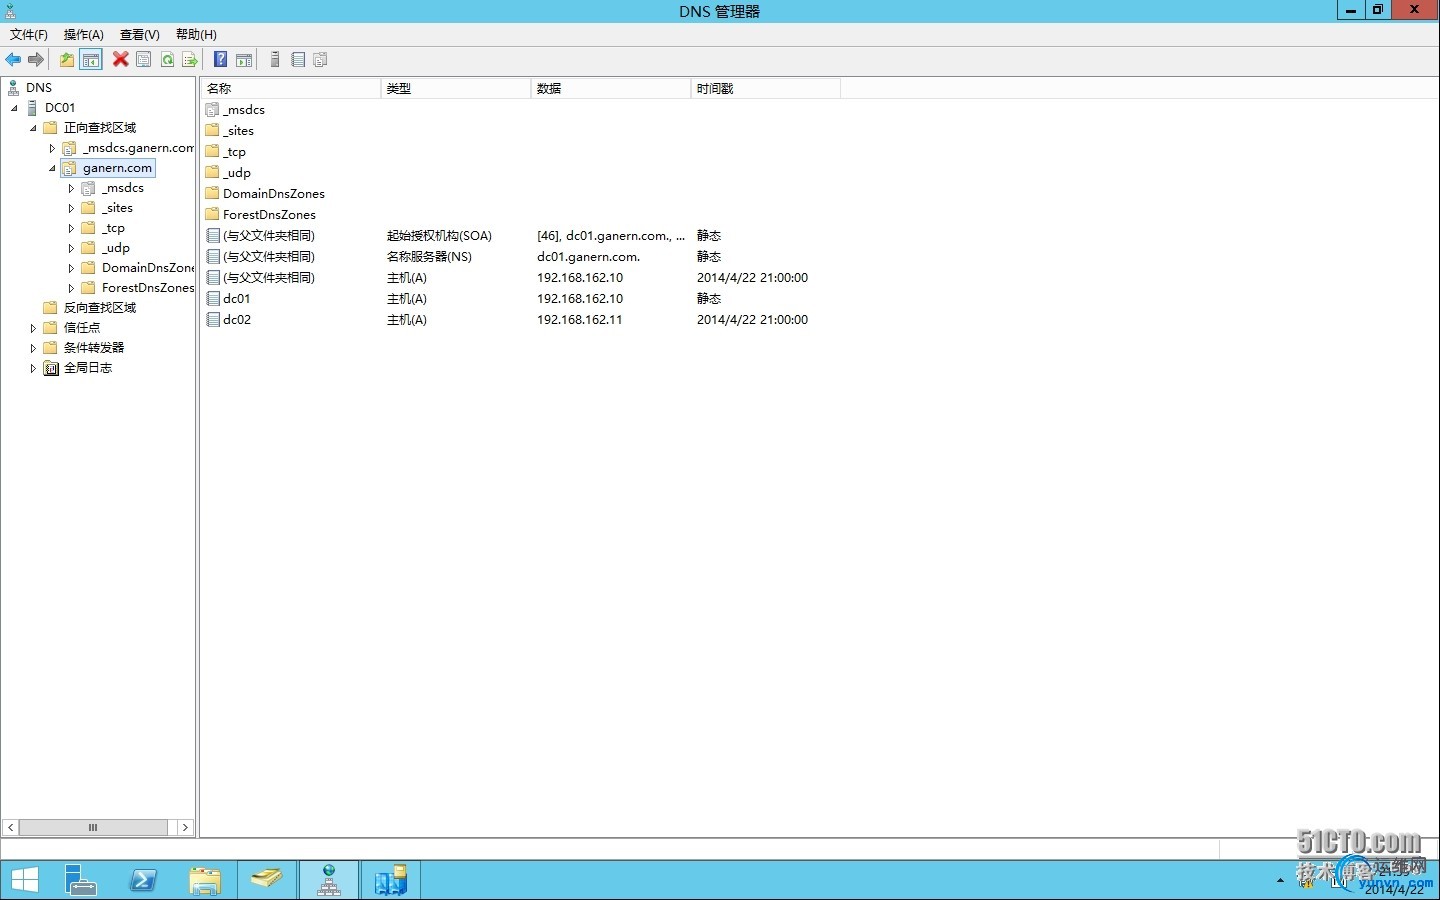This screenshot has height=900, width=1440.
Task: Collapse the DC01 server node
Action: (14, 108)
